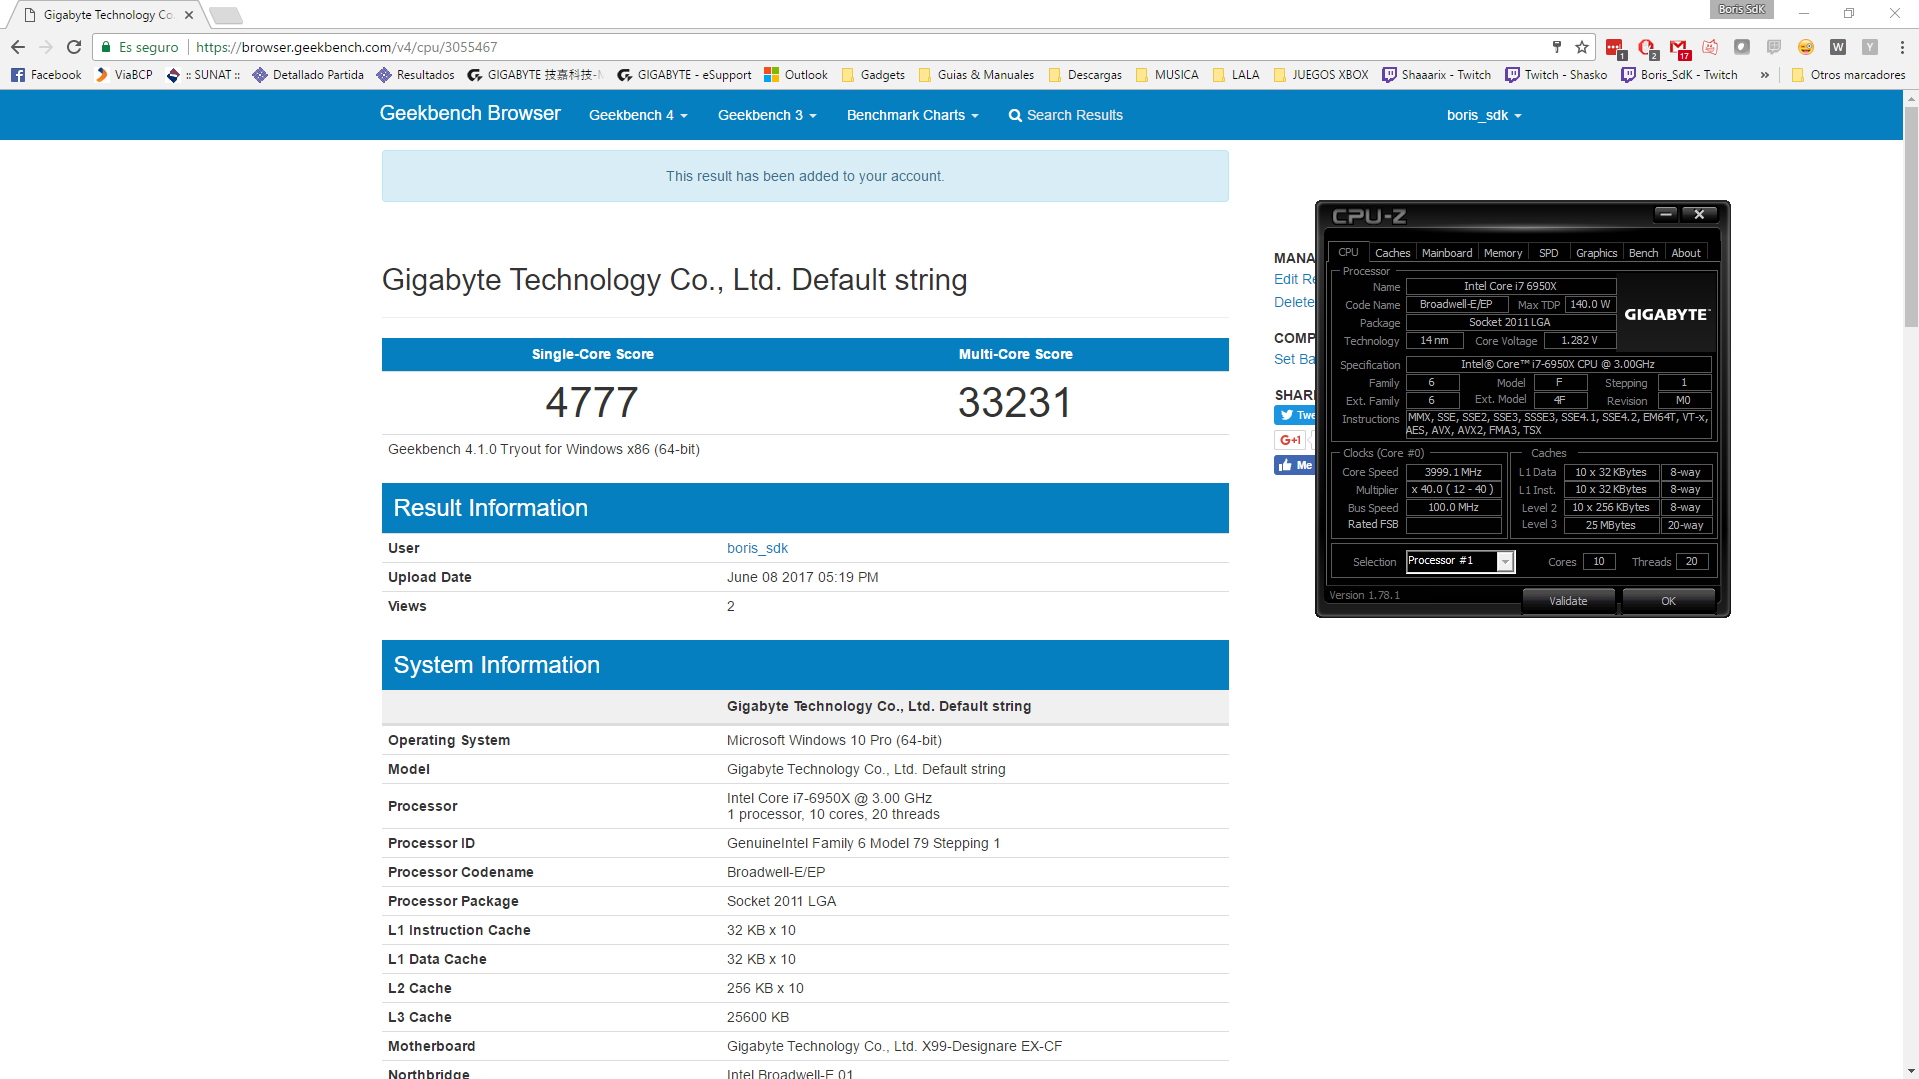Screen dimensions: 1919x1079
Task: Switch to CPU-Z About tab
Action: [1686, 253]
